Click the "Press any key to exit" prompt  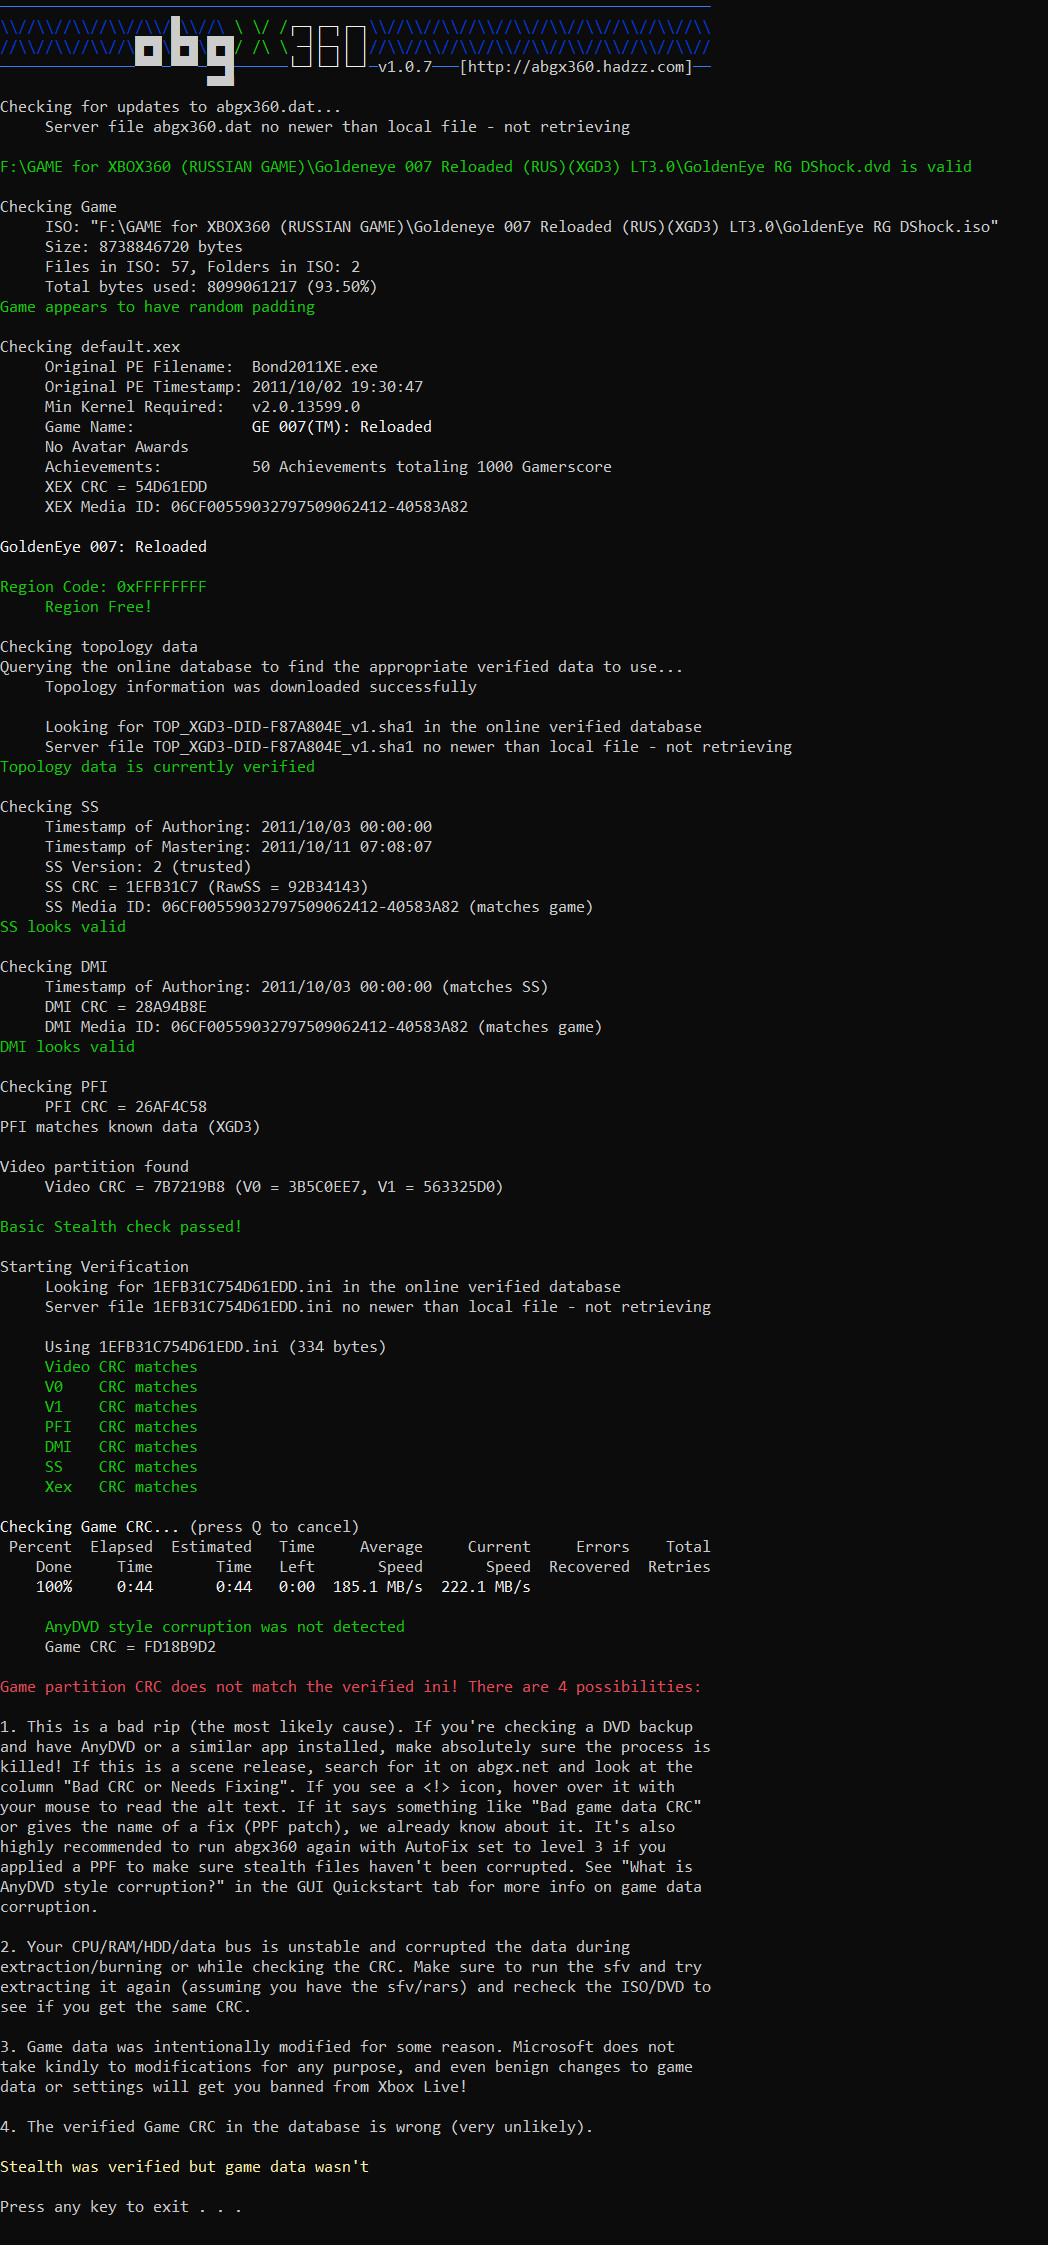pos(121,2207)
